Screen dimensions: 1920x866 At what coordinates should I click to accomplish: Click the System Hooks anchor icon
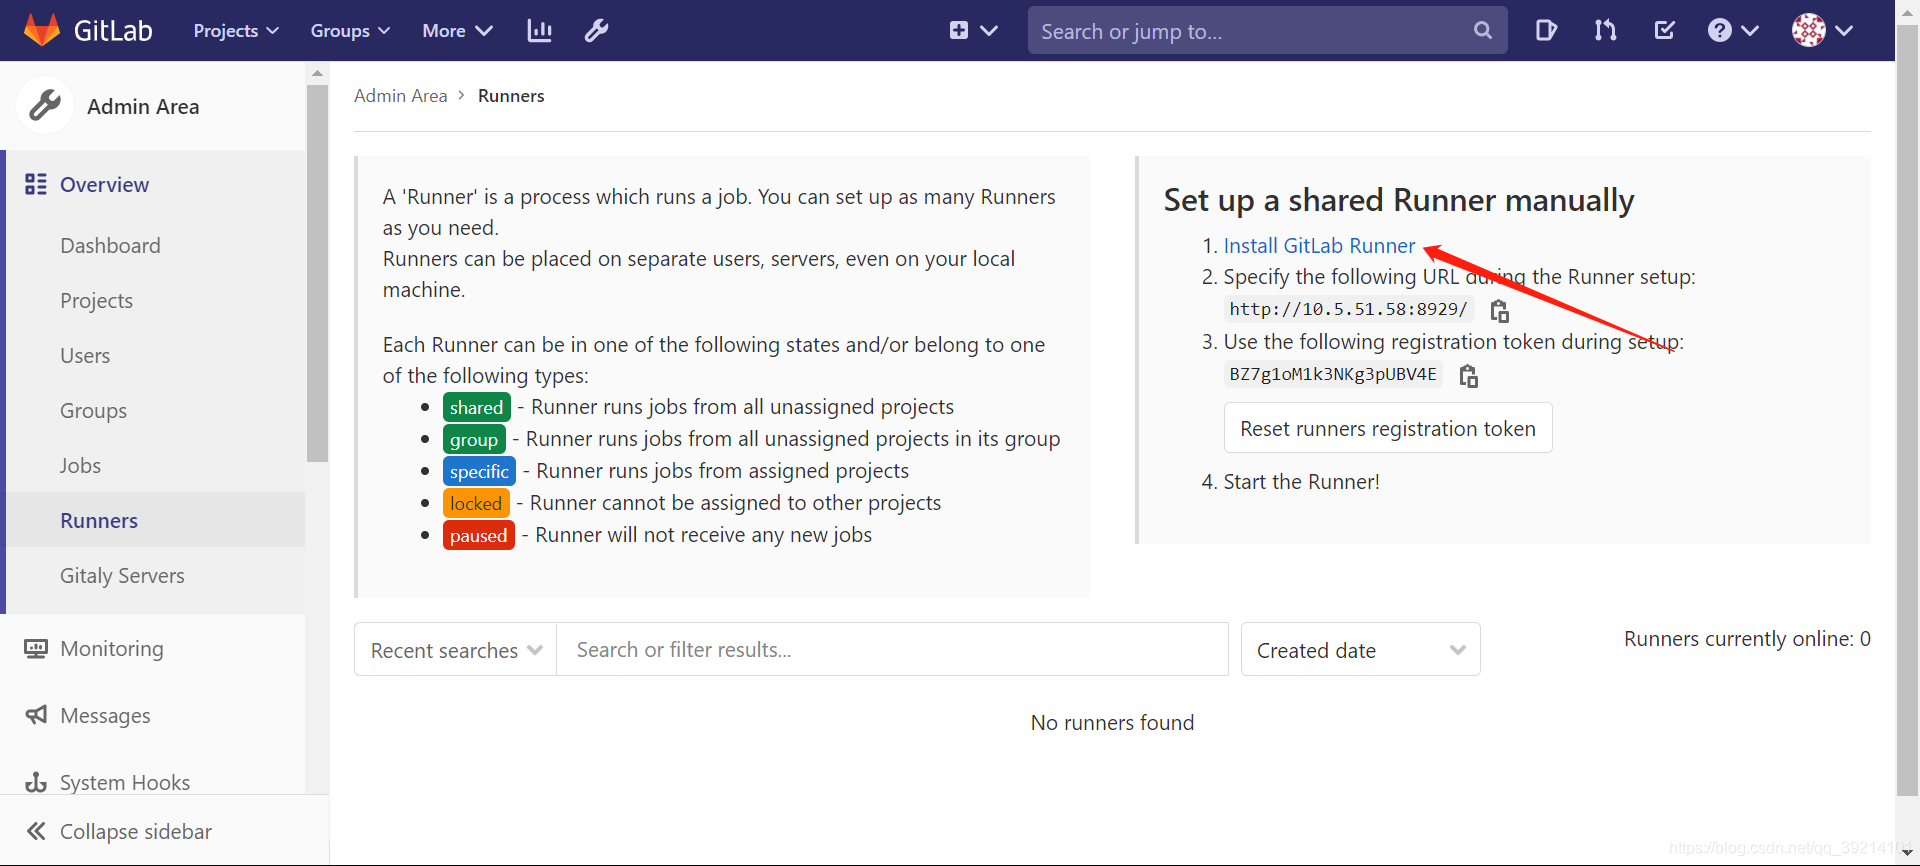36,782
